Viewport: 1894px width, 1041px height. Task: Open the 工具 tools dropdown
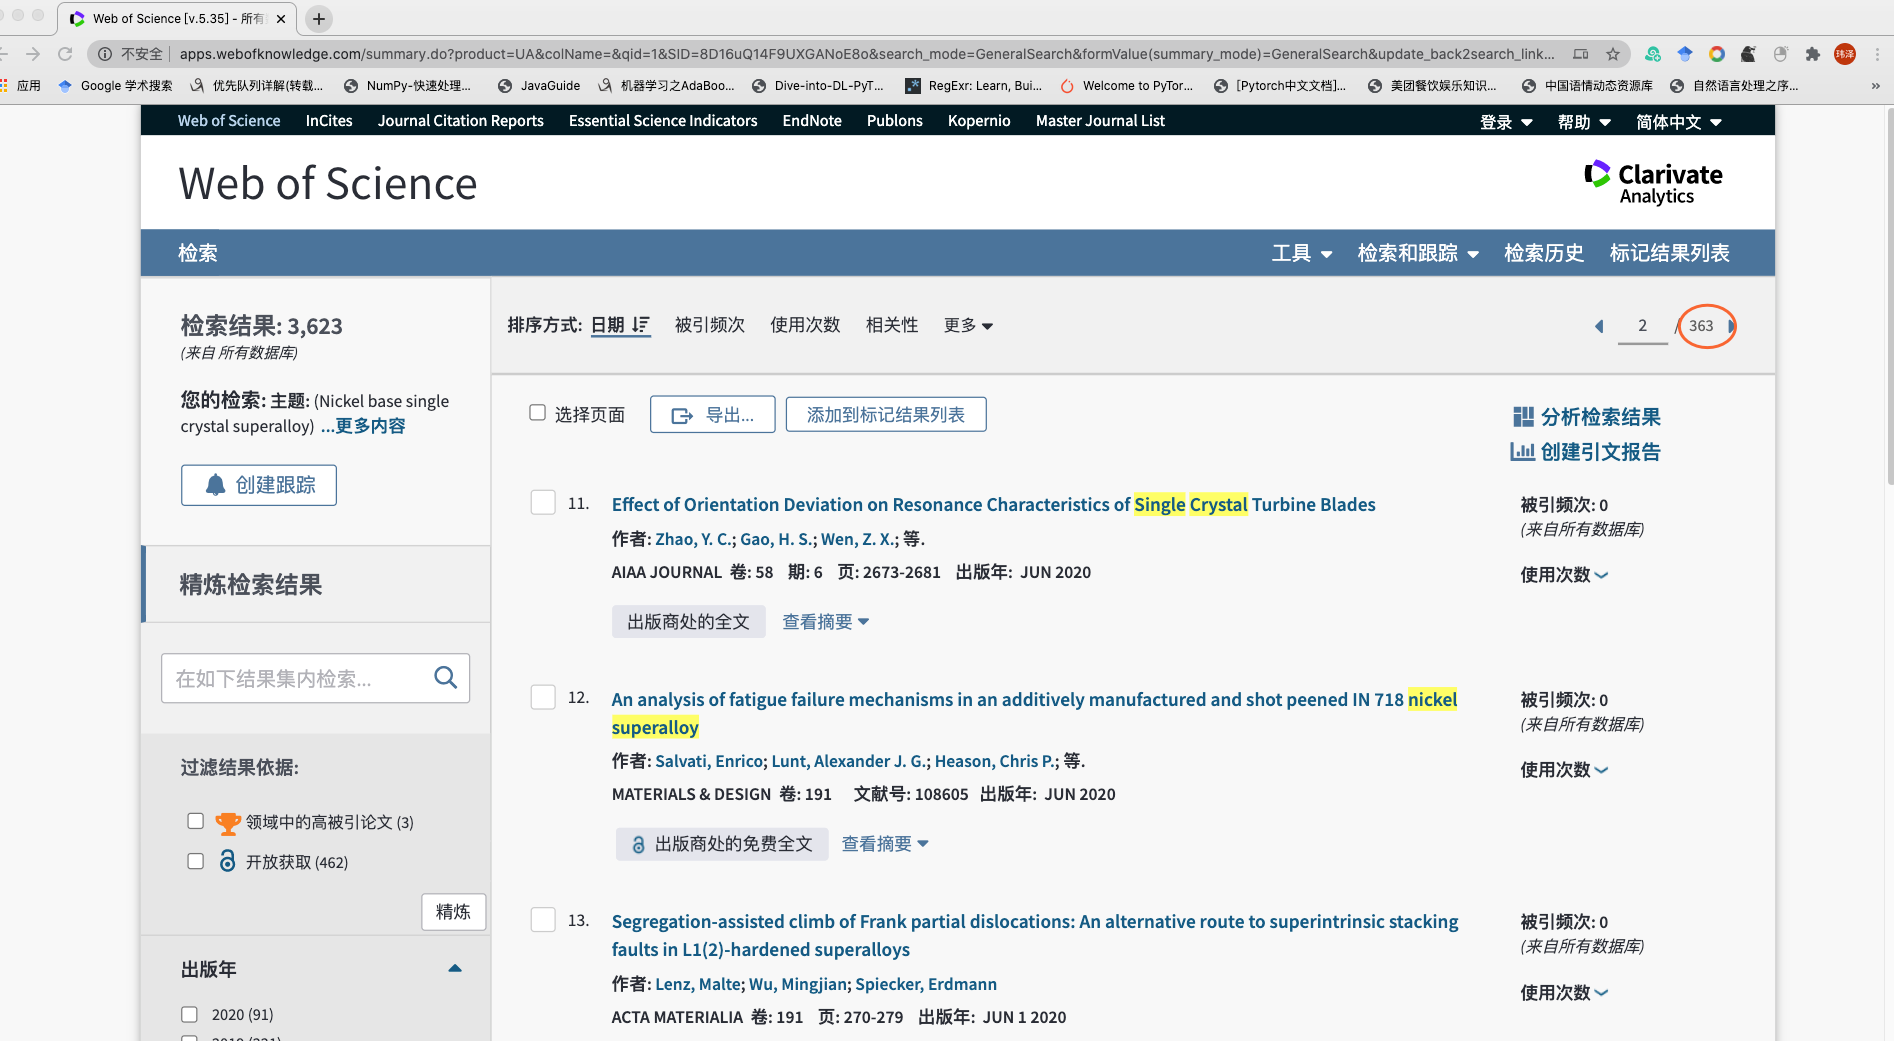point(1302,253)
